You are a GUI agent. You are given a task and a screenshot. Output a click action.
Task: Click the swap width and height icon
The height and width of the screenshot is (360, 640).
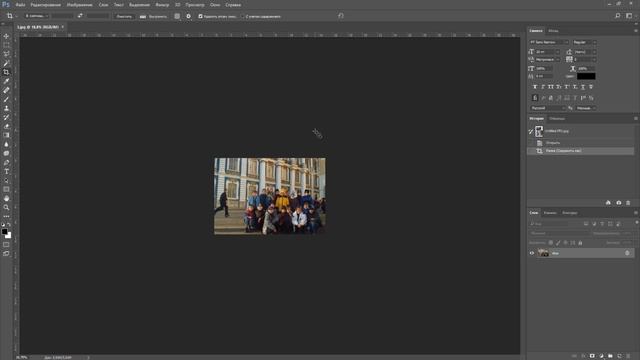click(x=80, y=16)
